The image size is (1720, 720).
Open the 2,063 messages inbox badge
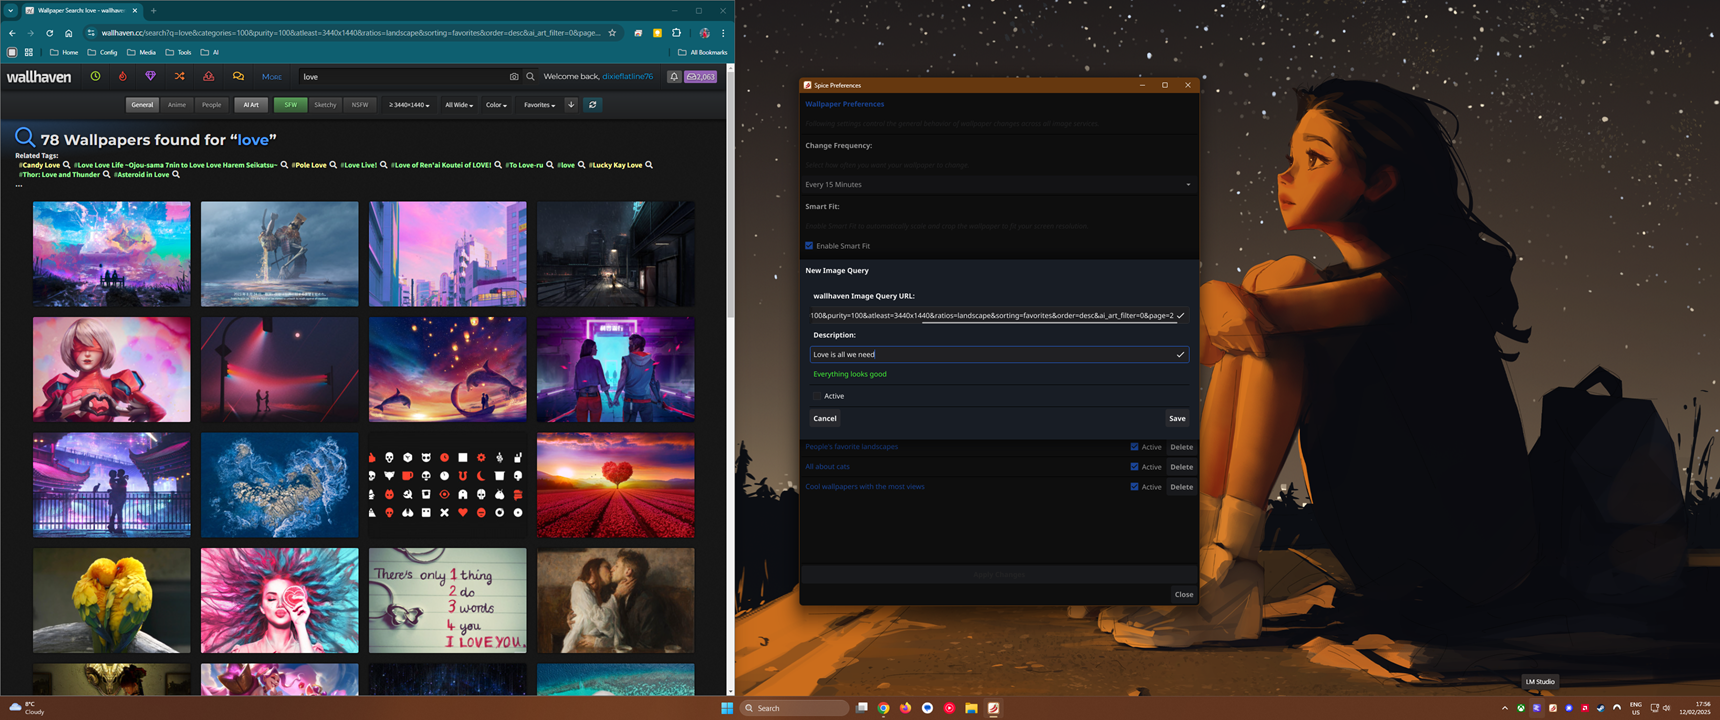tap(700, 76)
